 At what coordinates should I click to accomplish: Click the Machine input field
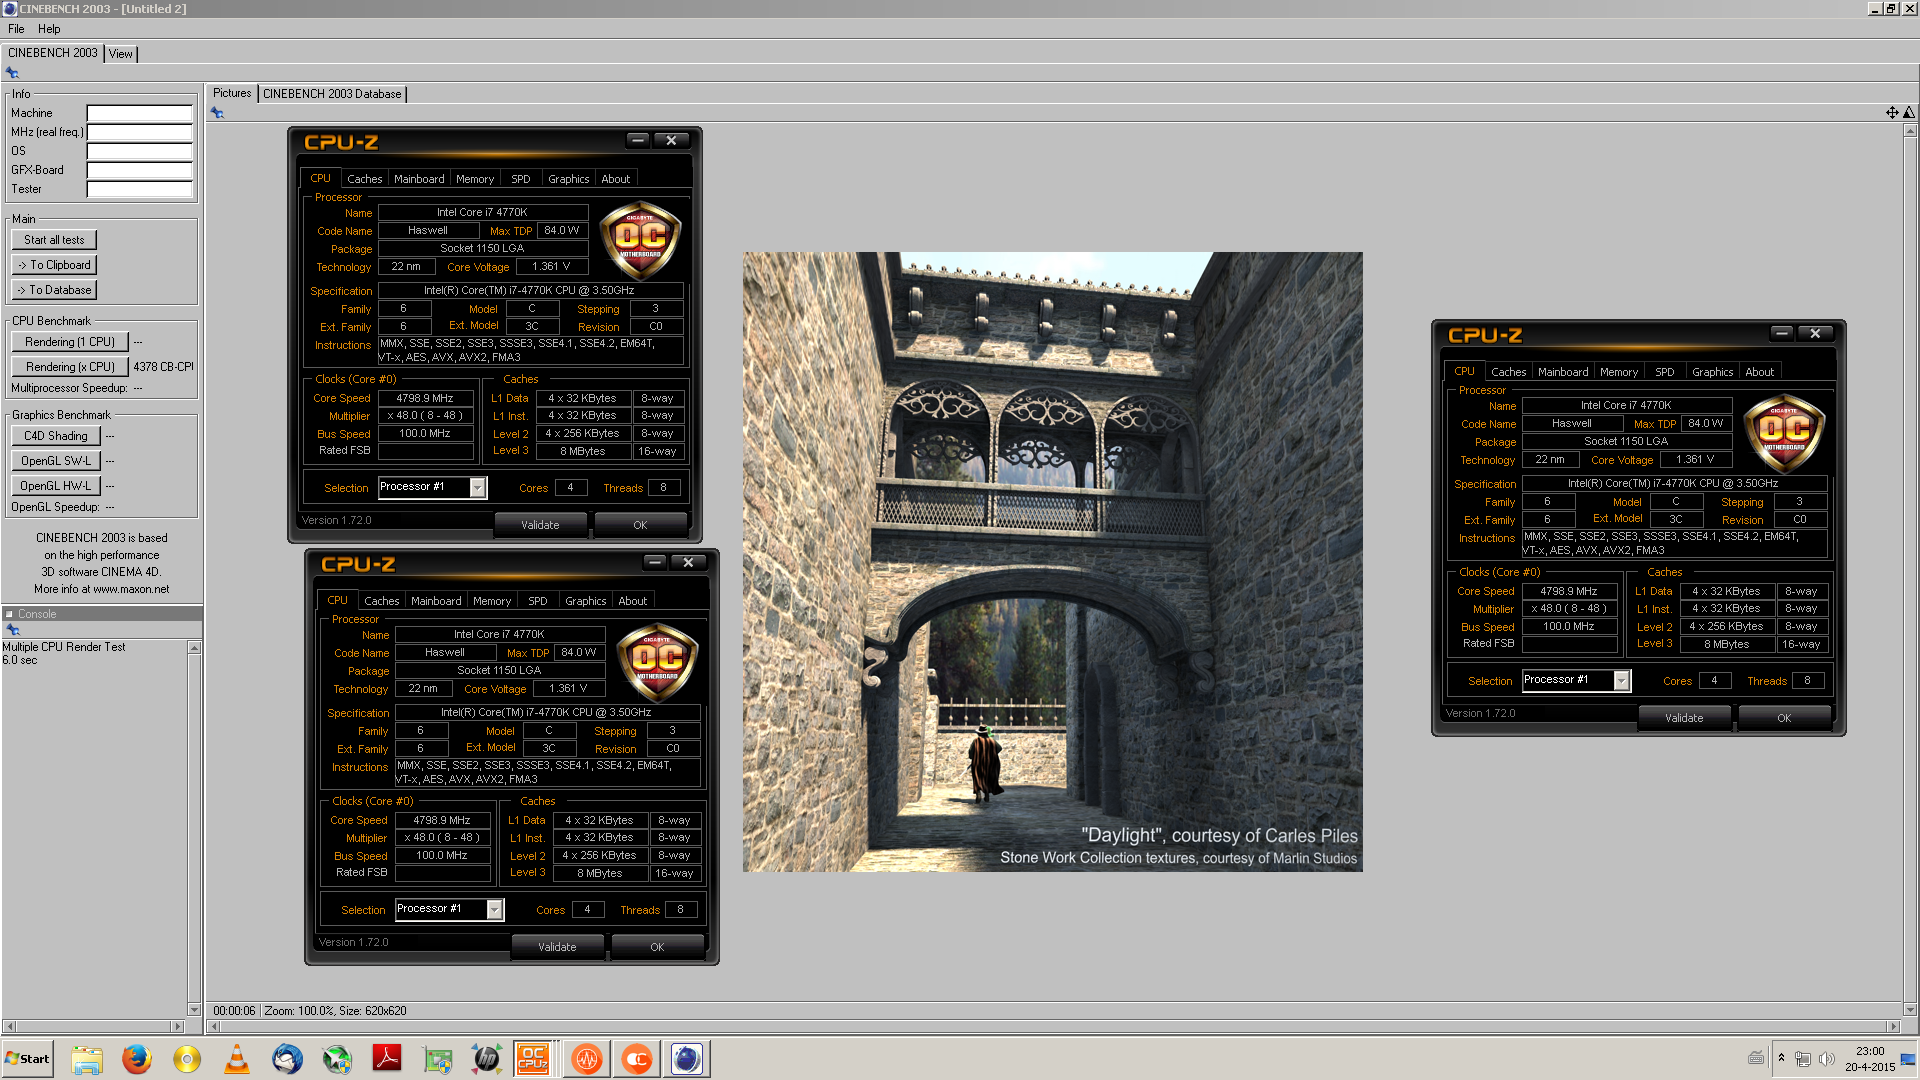(x=139, y=113)
